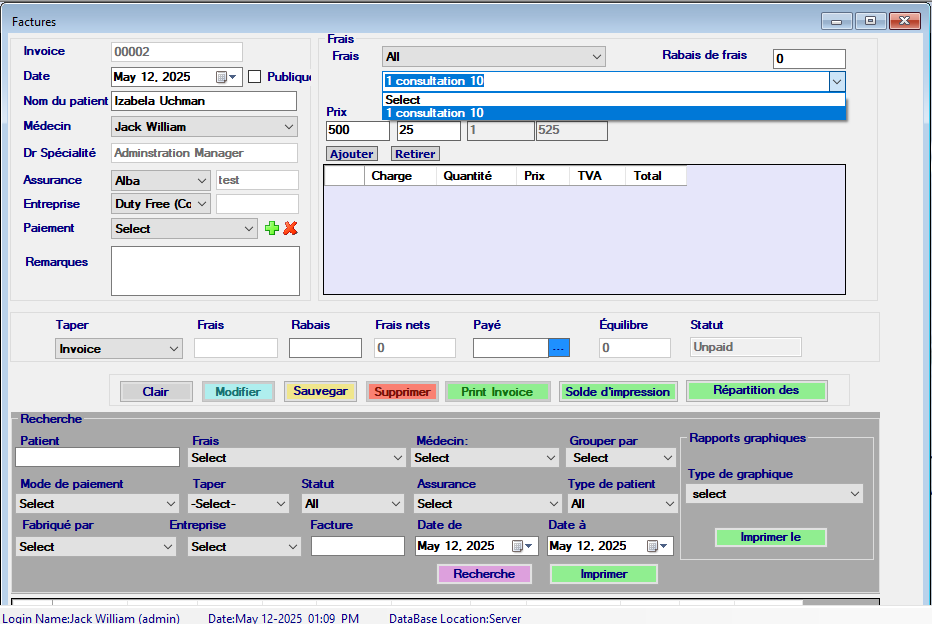This screenshot has width=932, height=624.
Task: Click the blue ellipsis button beside Payé
Action: coord(559,348)
